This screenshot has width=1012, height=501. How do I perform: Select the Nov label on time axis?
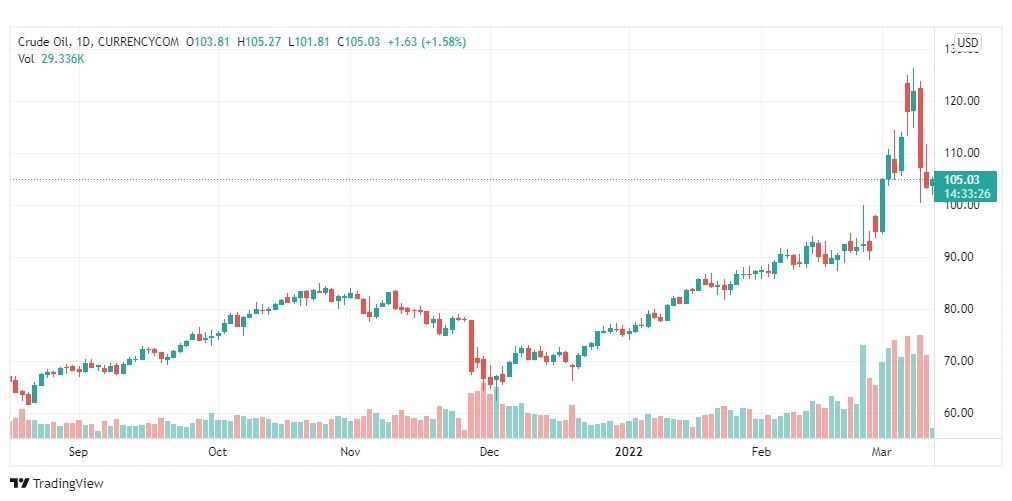pos(350,452)
